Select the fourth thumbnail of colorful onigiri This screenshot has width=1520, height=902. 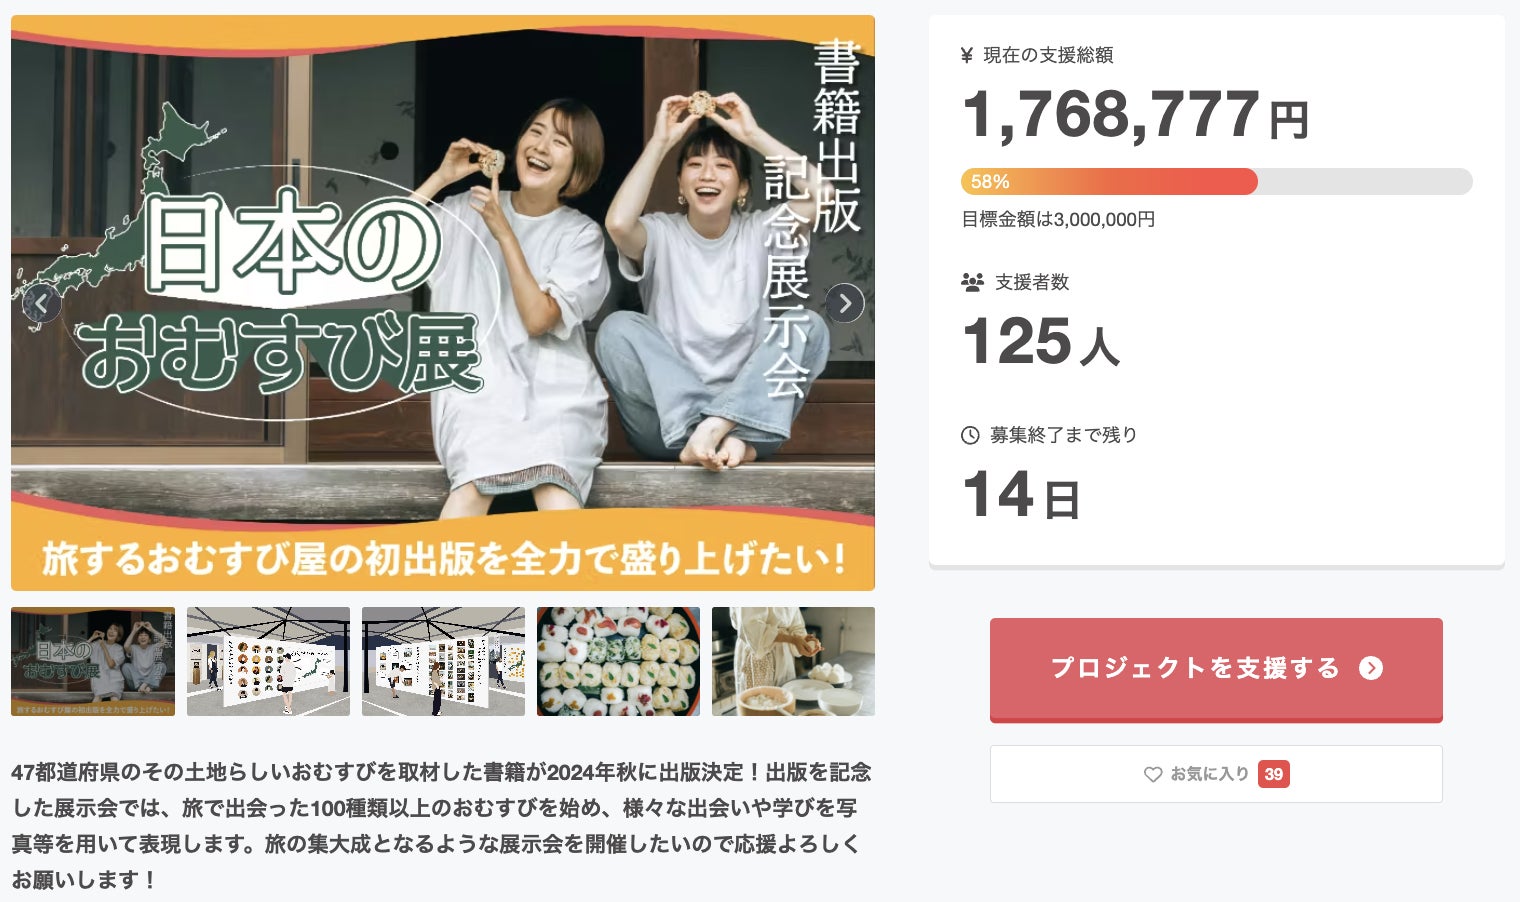[618, 661]
